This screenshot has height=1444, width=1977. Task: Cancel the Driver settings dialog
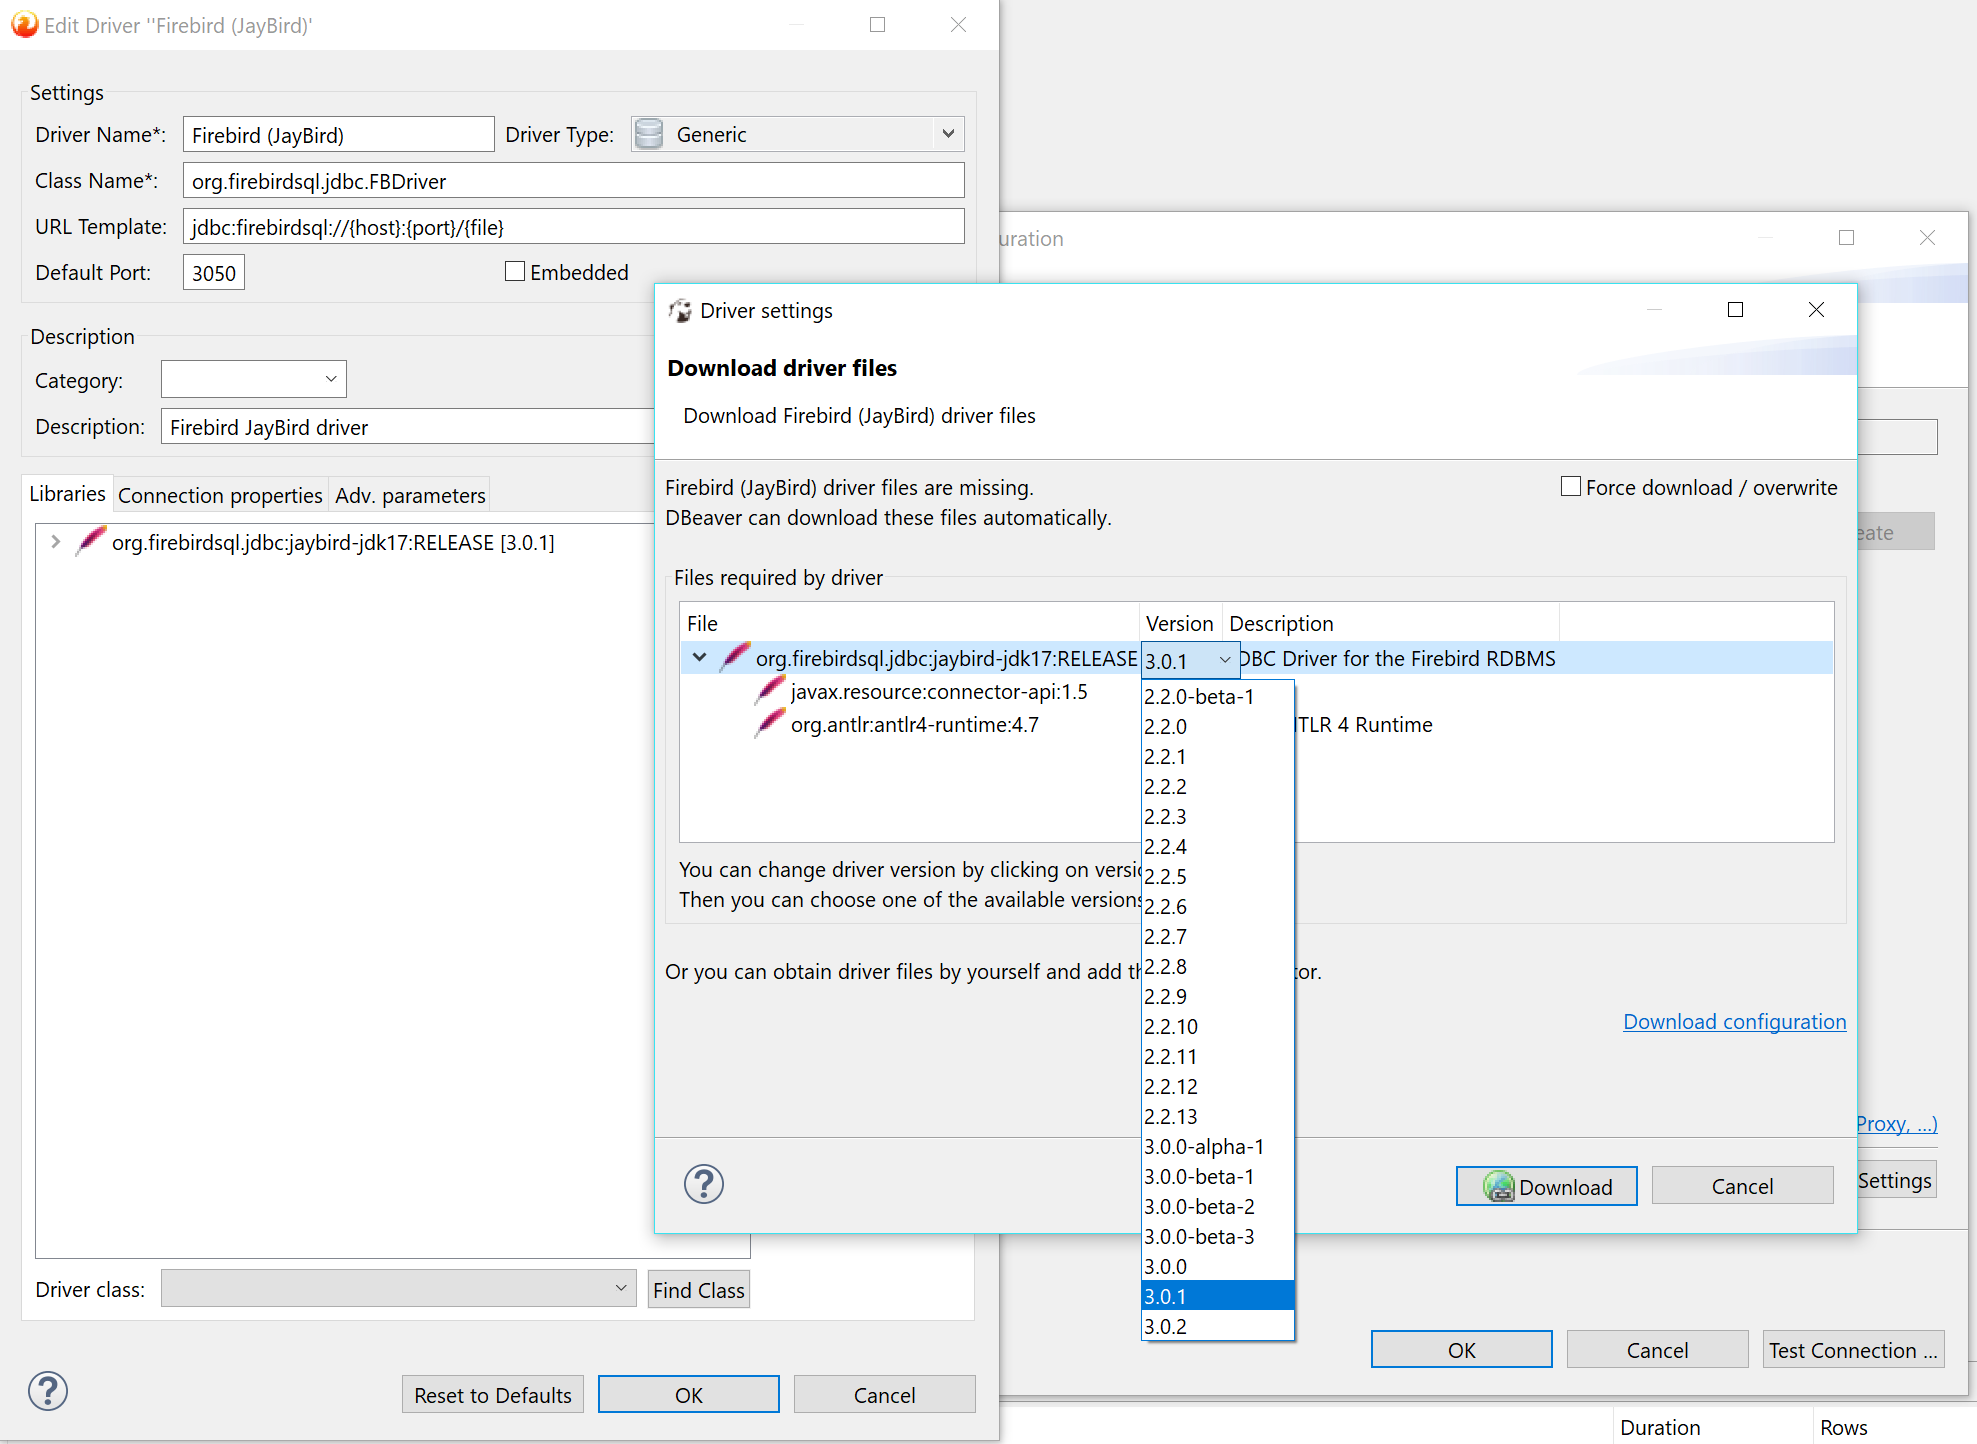(x=1742, y=1186)
